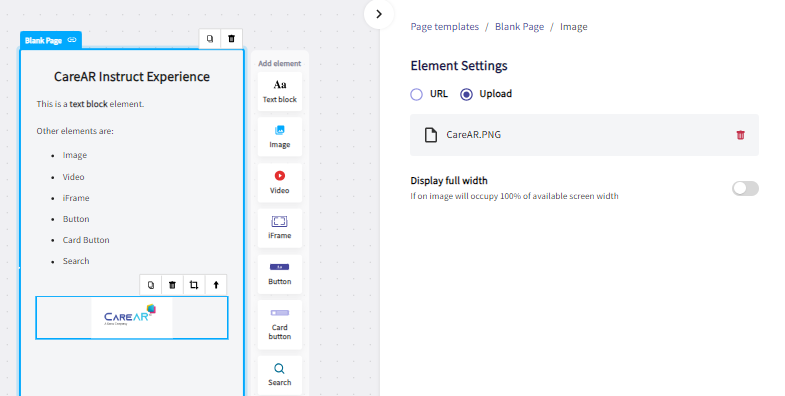Add a Button element

(x=279, y=273)
